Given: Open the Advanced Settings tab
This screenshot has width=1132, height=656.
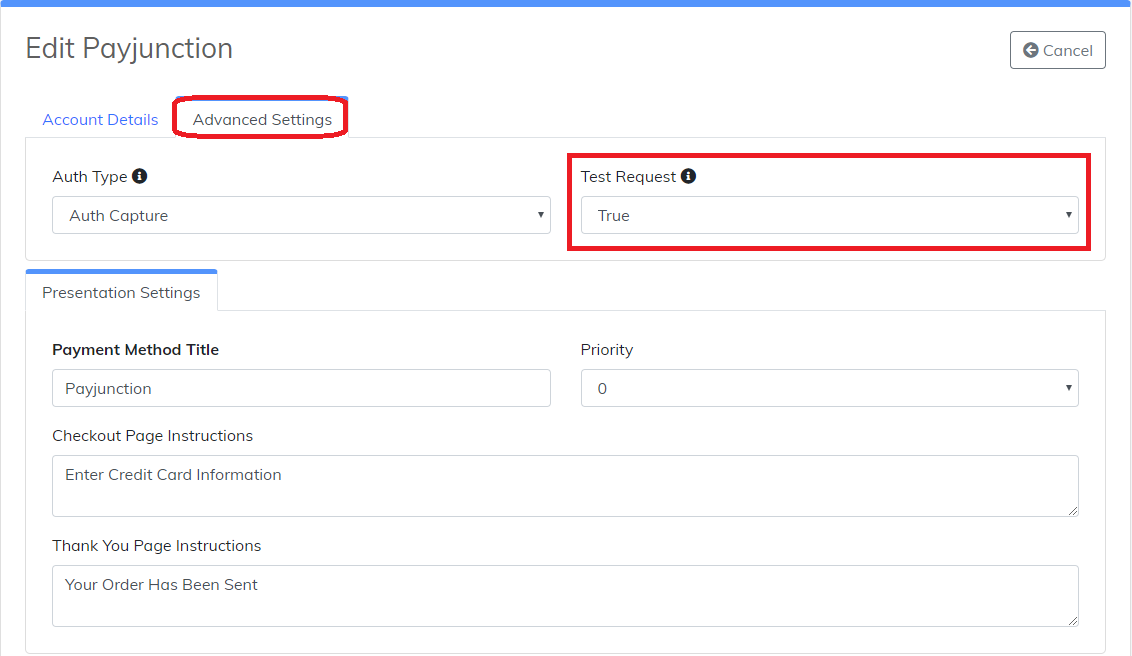Looking at the screenshot, I should pos(262,120).
